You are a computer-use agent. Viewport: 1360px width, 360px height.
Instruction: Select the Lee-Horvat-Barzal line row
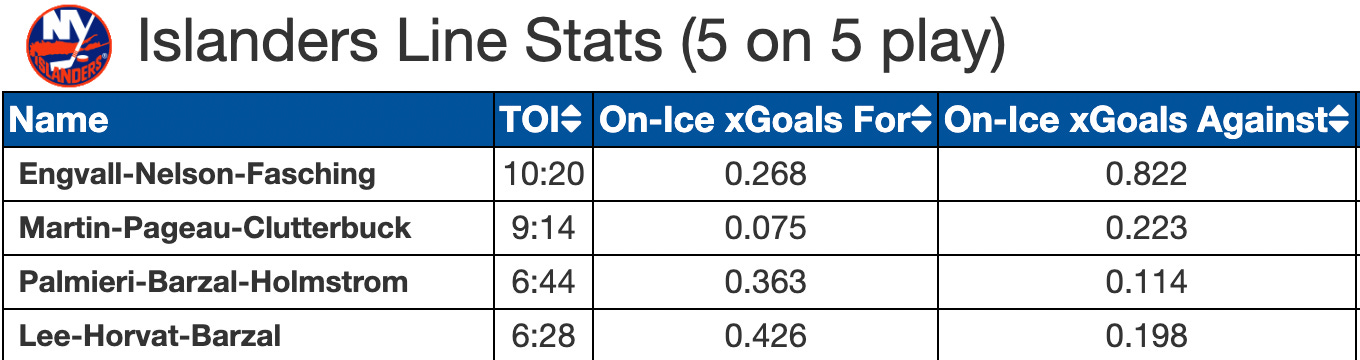coord(680,334)
